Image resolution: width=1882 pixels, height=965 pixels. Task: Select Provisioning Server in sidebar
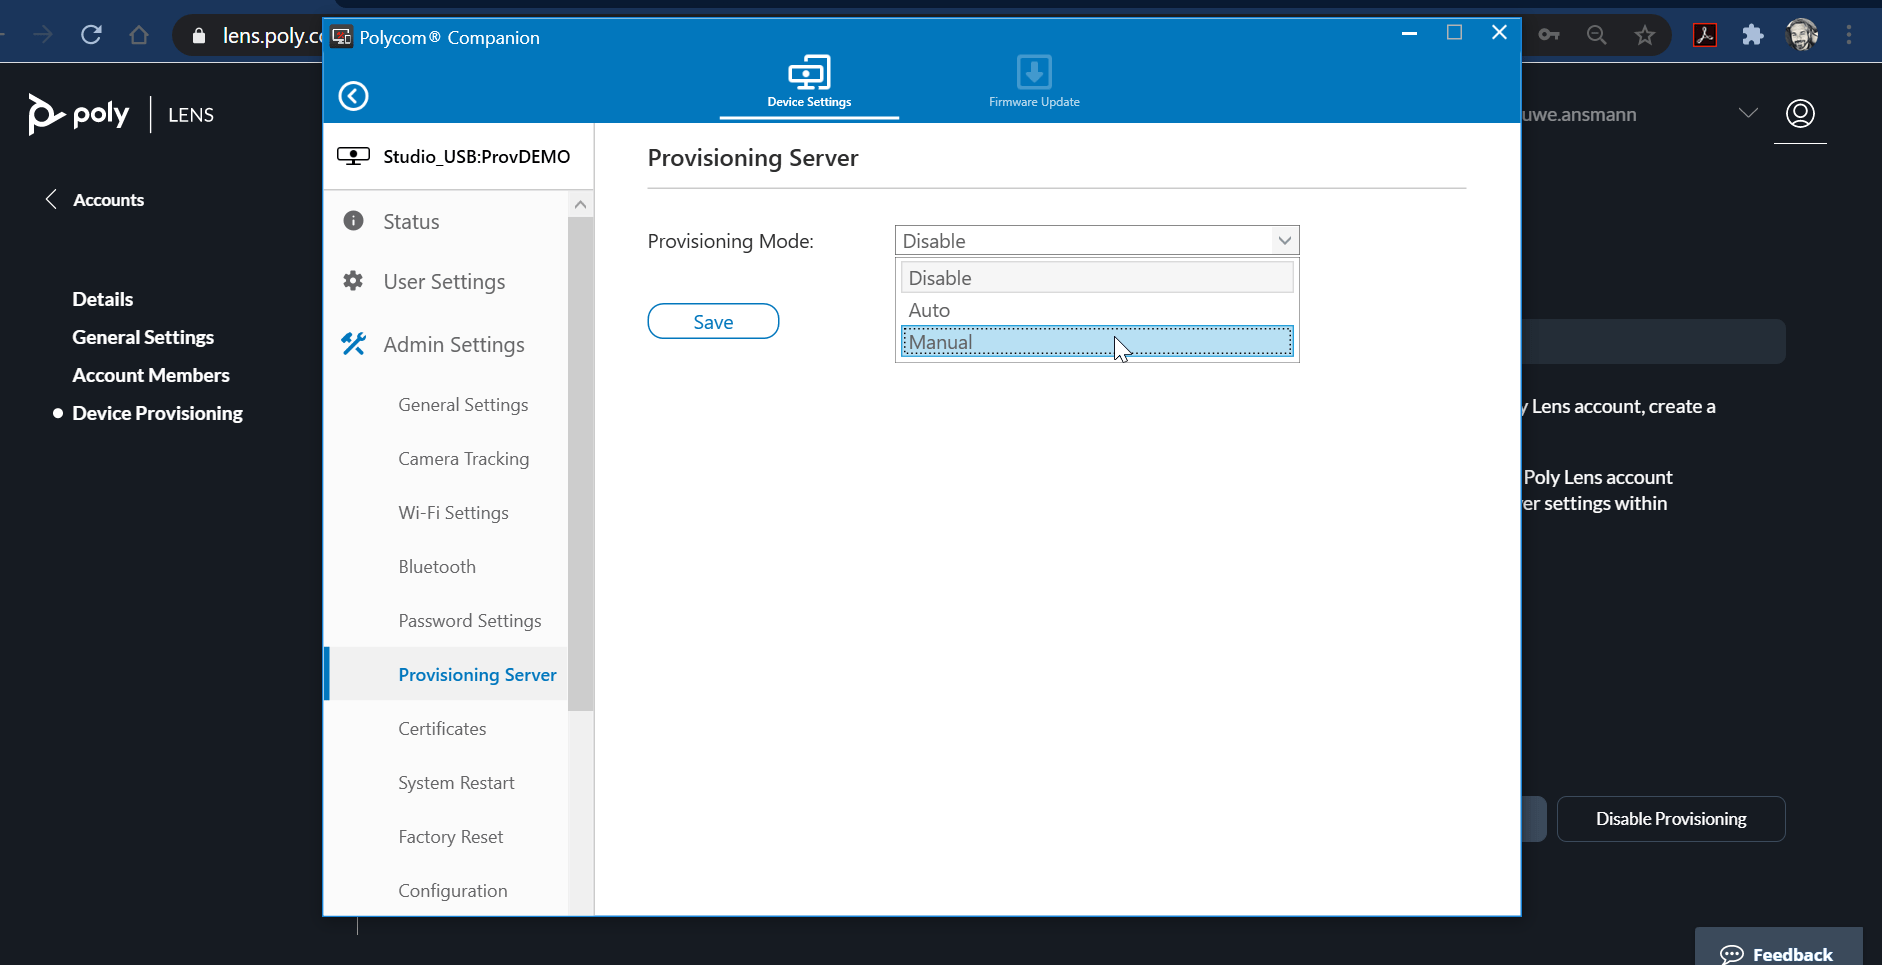(477, 675)
